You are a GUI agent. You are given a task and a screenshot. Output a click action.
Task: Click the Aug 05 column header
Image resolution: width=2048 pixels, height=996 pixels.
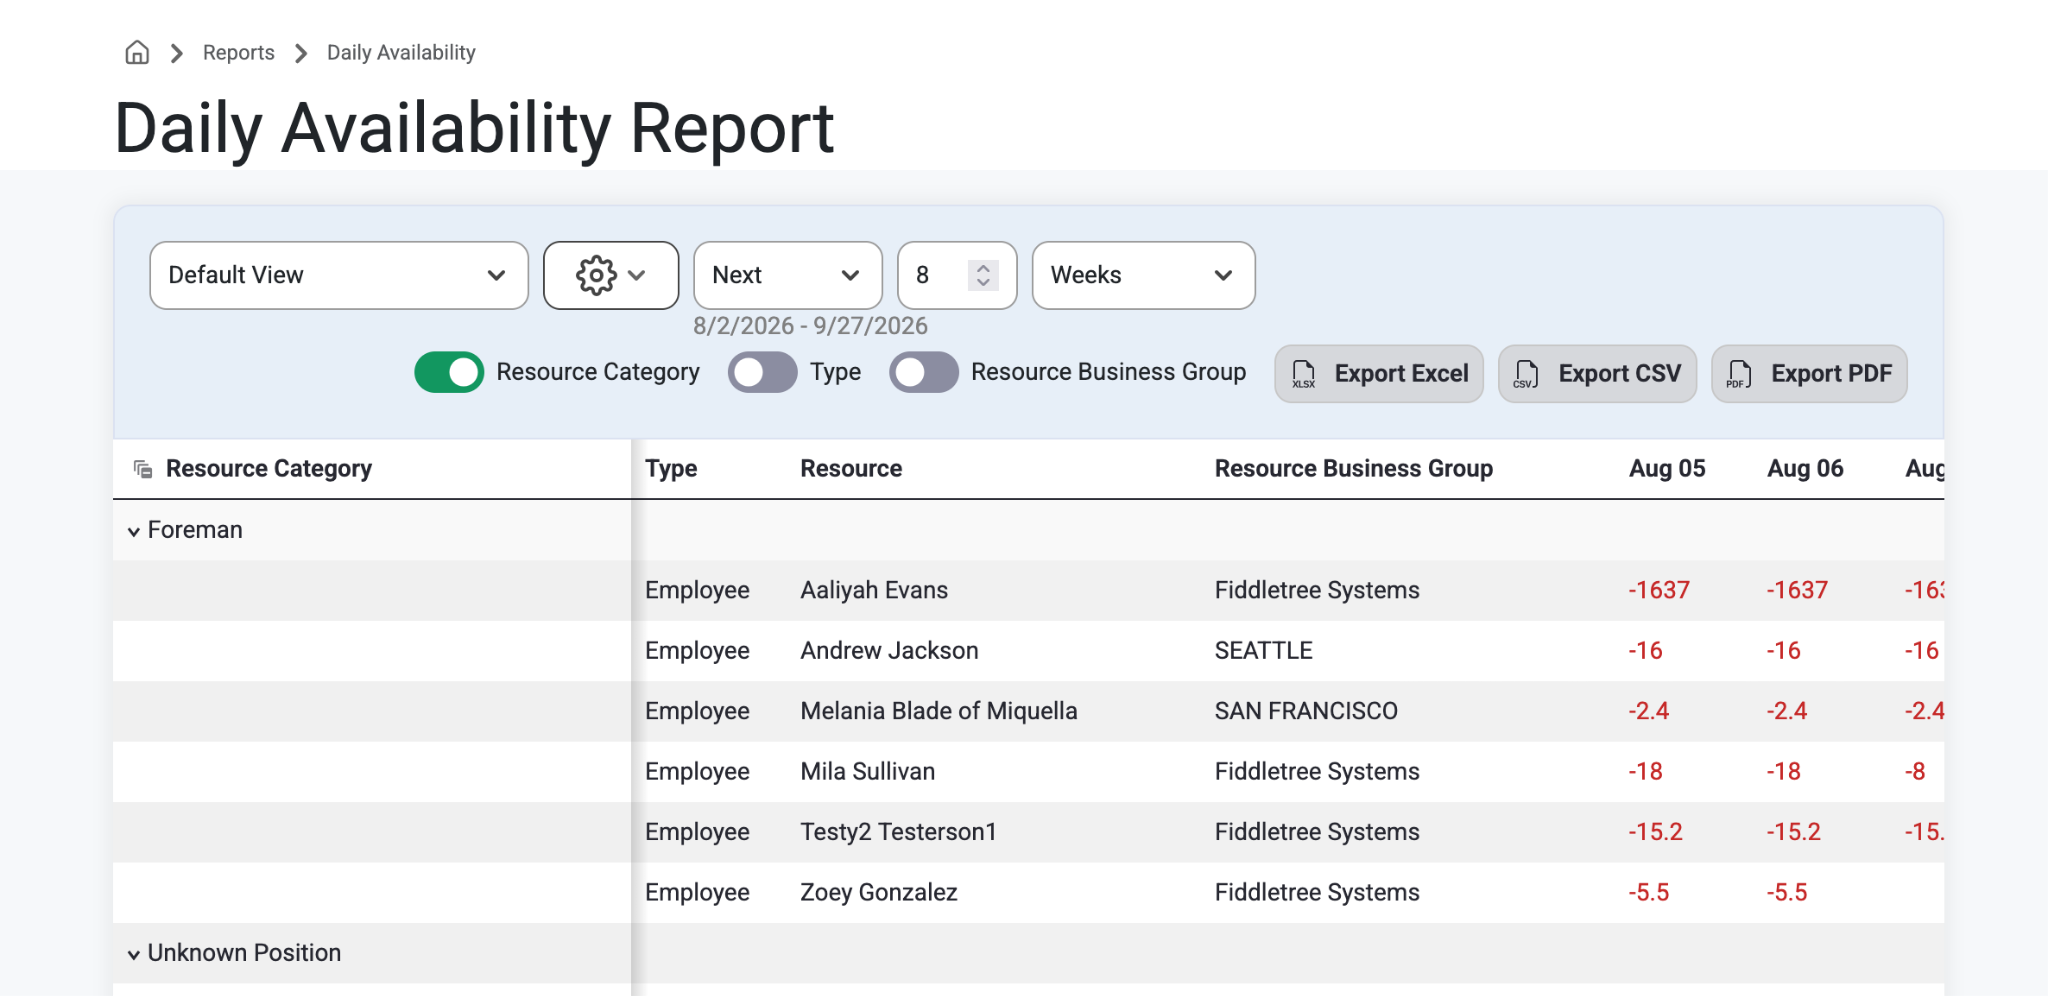[x=1667, y=468]
